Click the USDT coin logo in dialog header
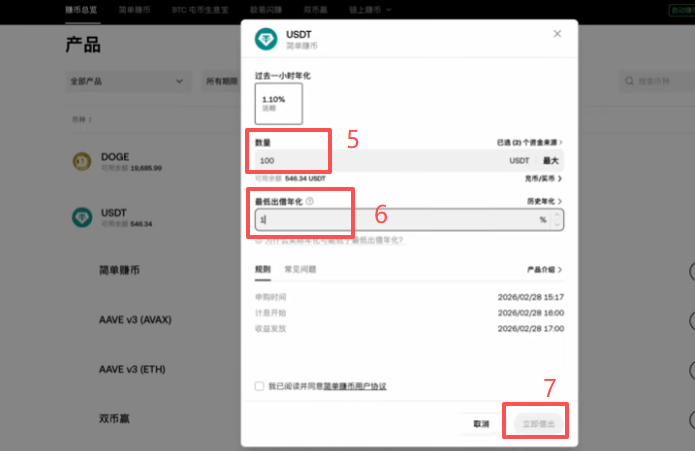 click(x=266, y=39)
